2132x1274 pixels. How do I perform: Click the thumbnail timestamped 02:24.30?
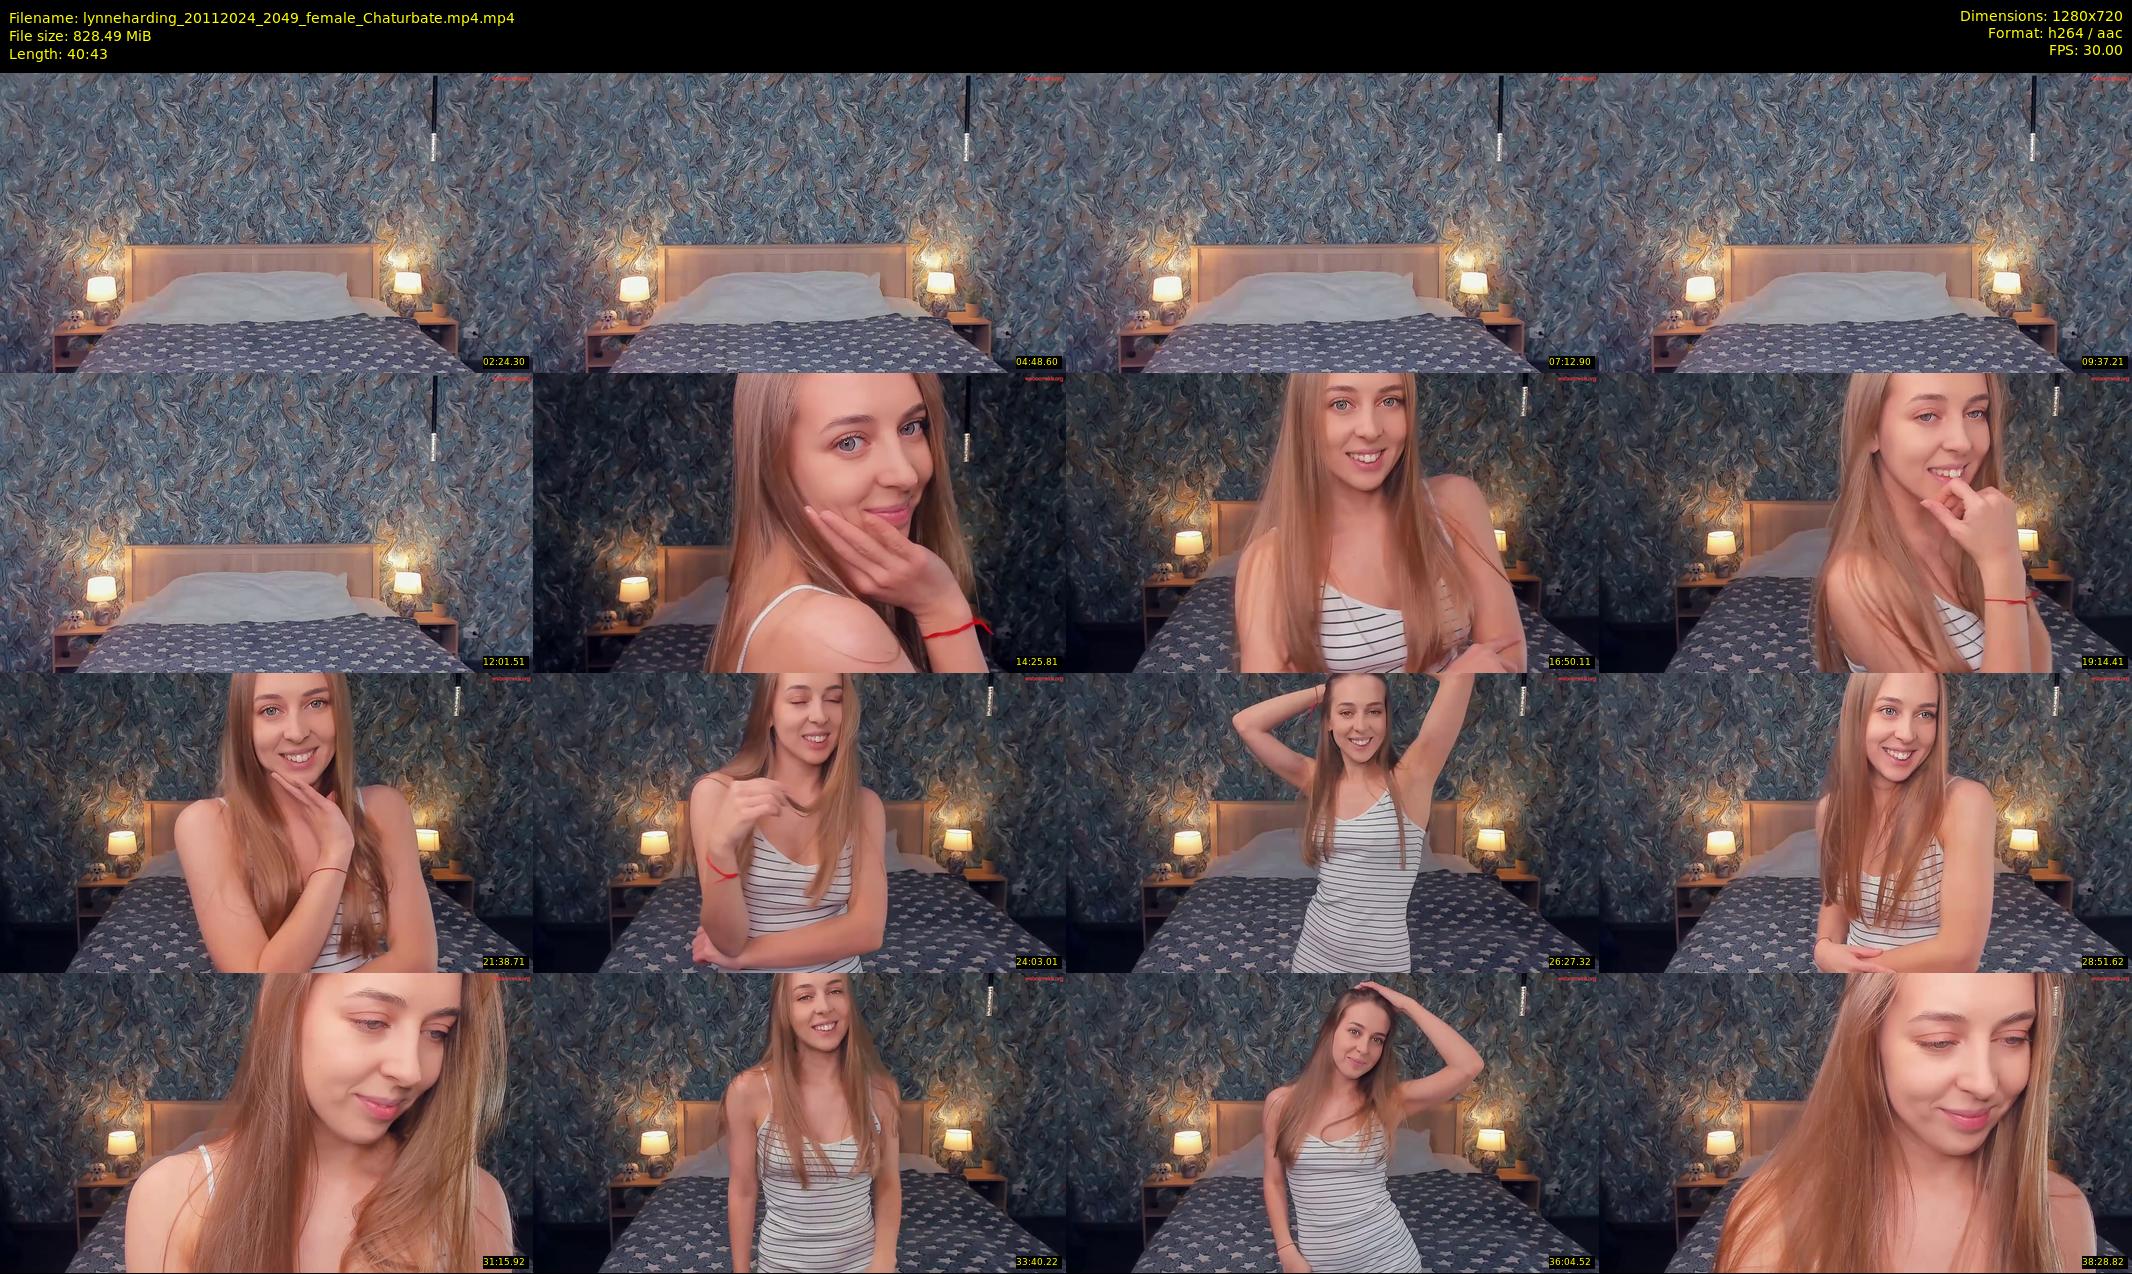pos(266,222)
